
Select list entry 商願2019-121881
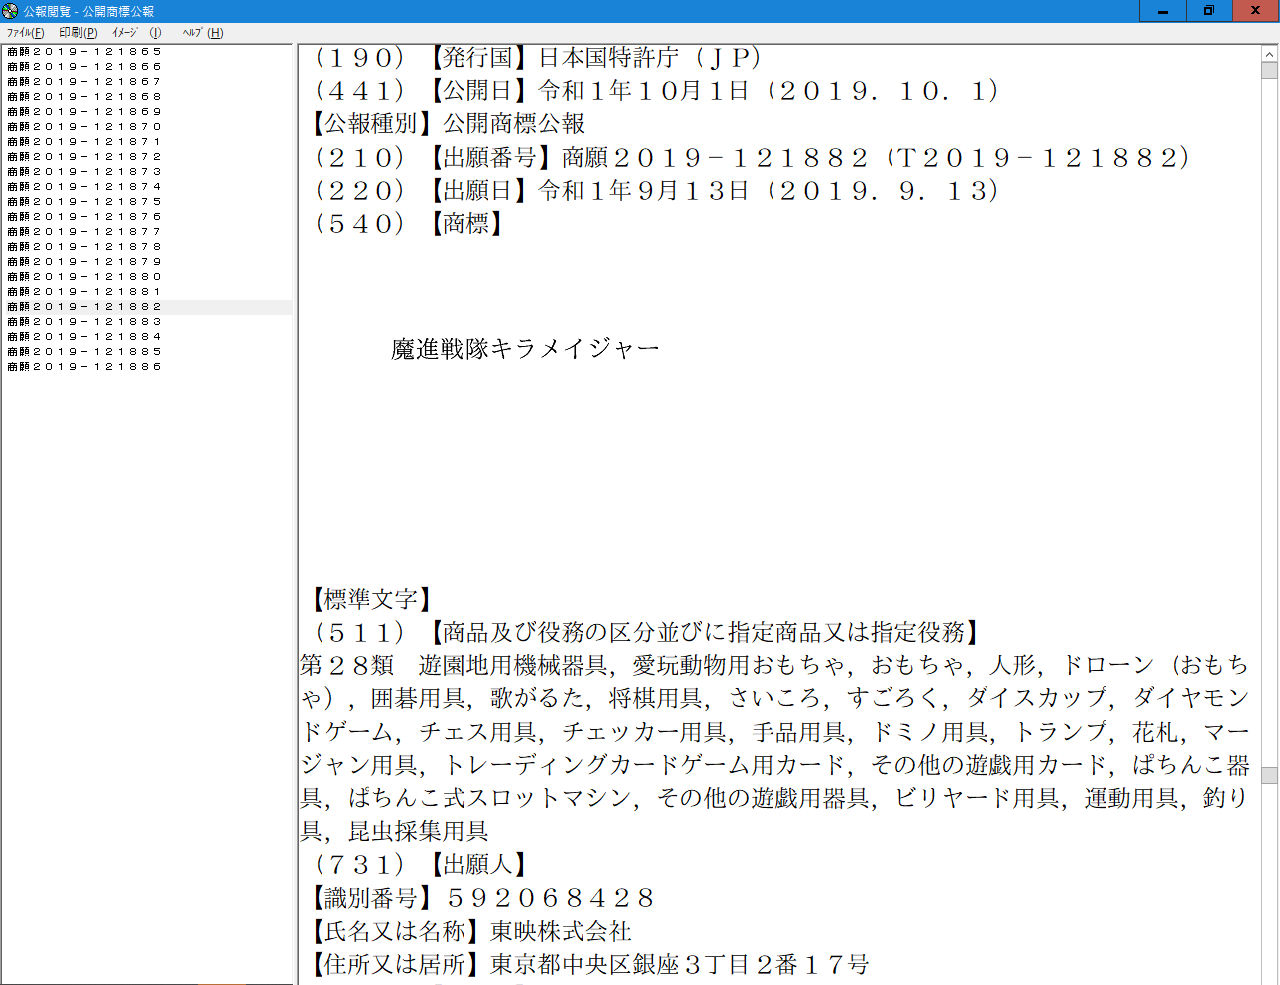84,291
